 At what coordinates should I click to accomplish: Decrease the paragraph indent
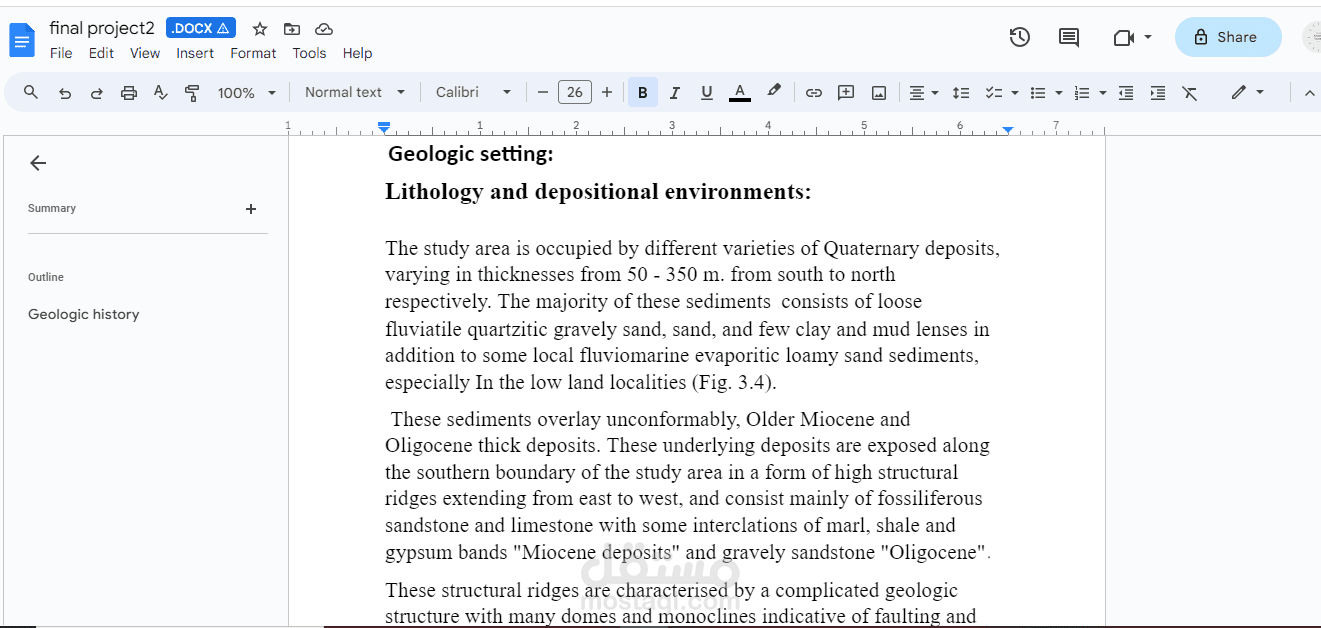pos(1126,93)
